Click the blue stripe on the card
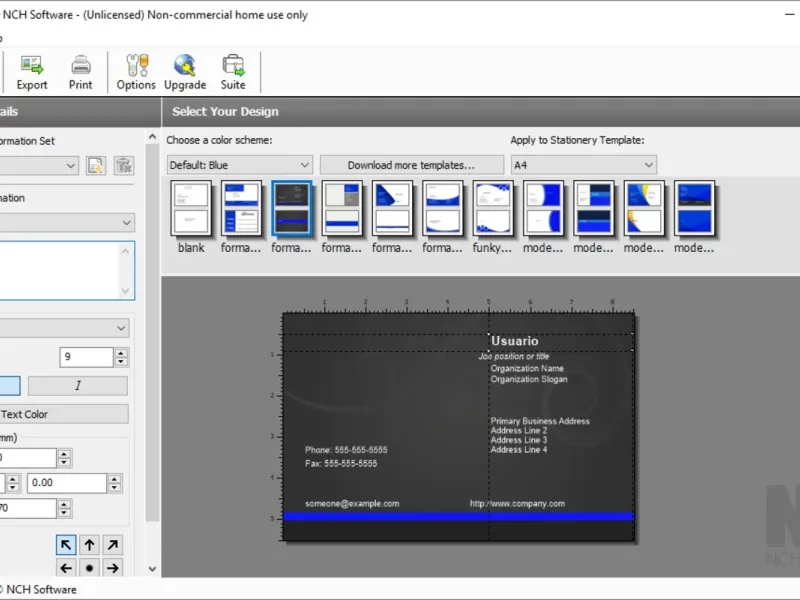 459,517
